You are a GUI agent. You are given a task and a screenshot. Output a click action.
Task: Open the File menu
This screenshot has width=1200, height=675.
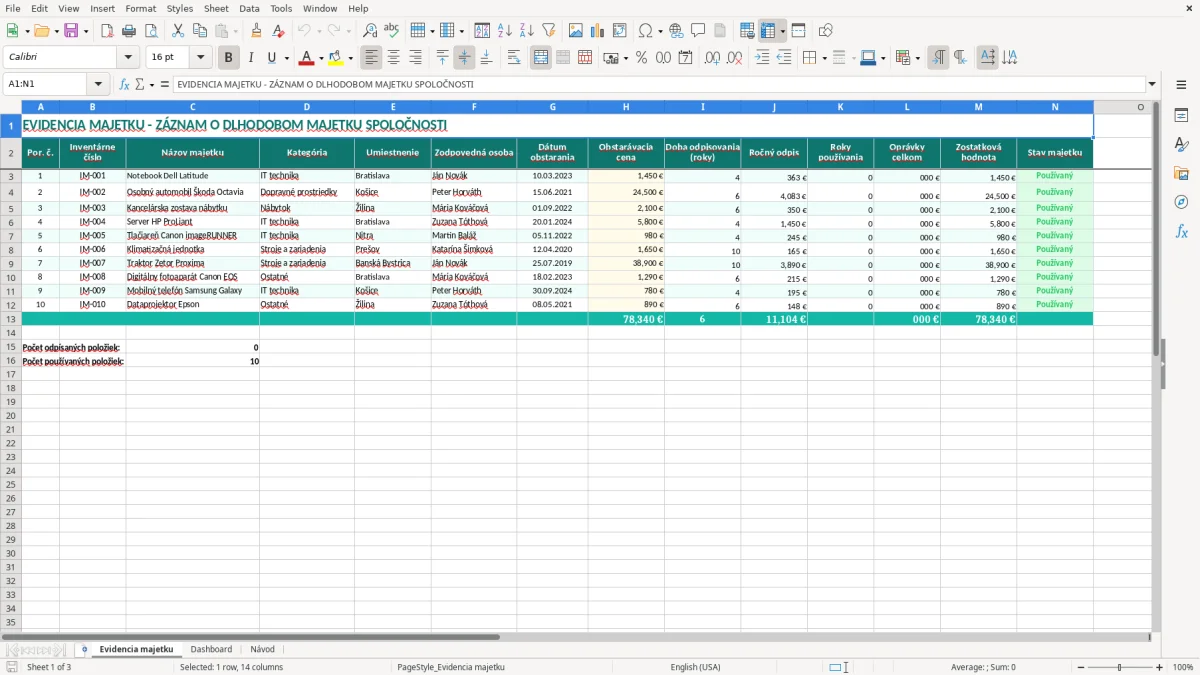(x=11, y=8)
